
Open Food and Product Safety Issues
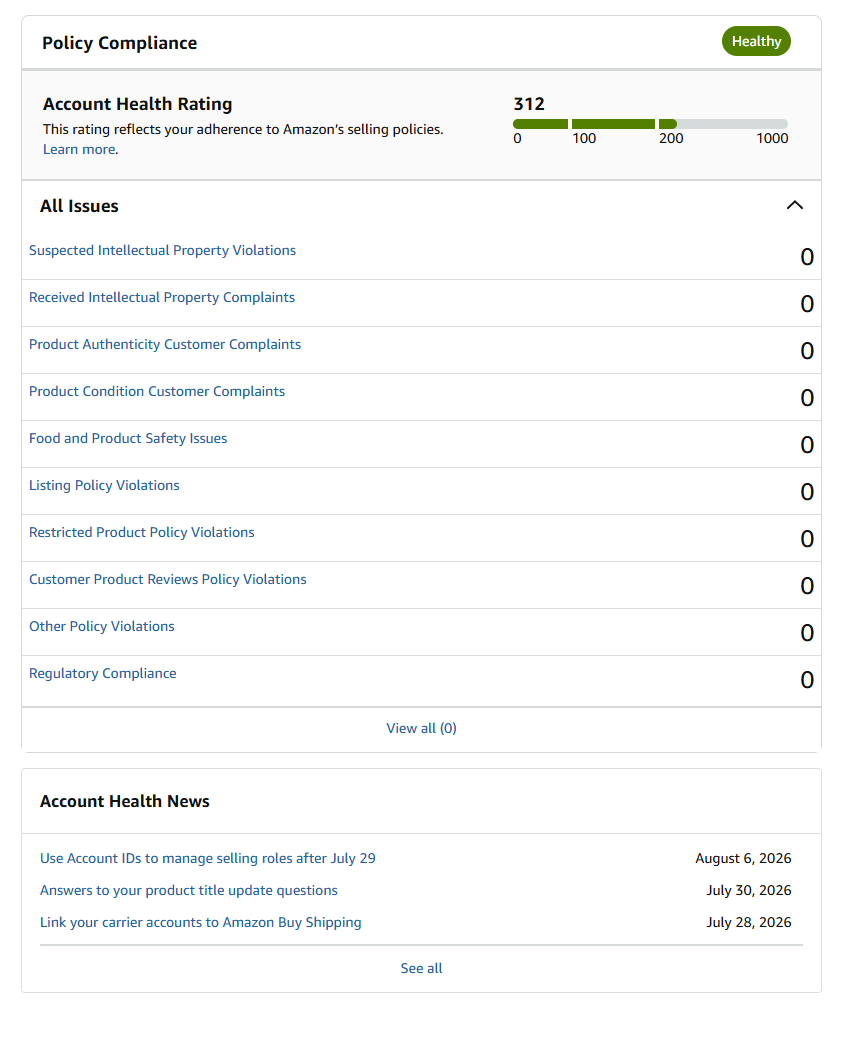(128, 438)
